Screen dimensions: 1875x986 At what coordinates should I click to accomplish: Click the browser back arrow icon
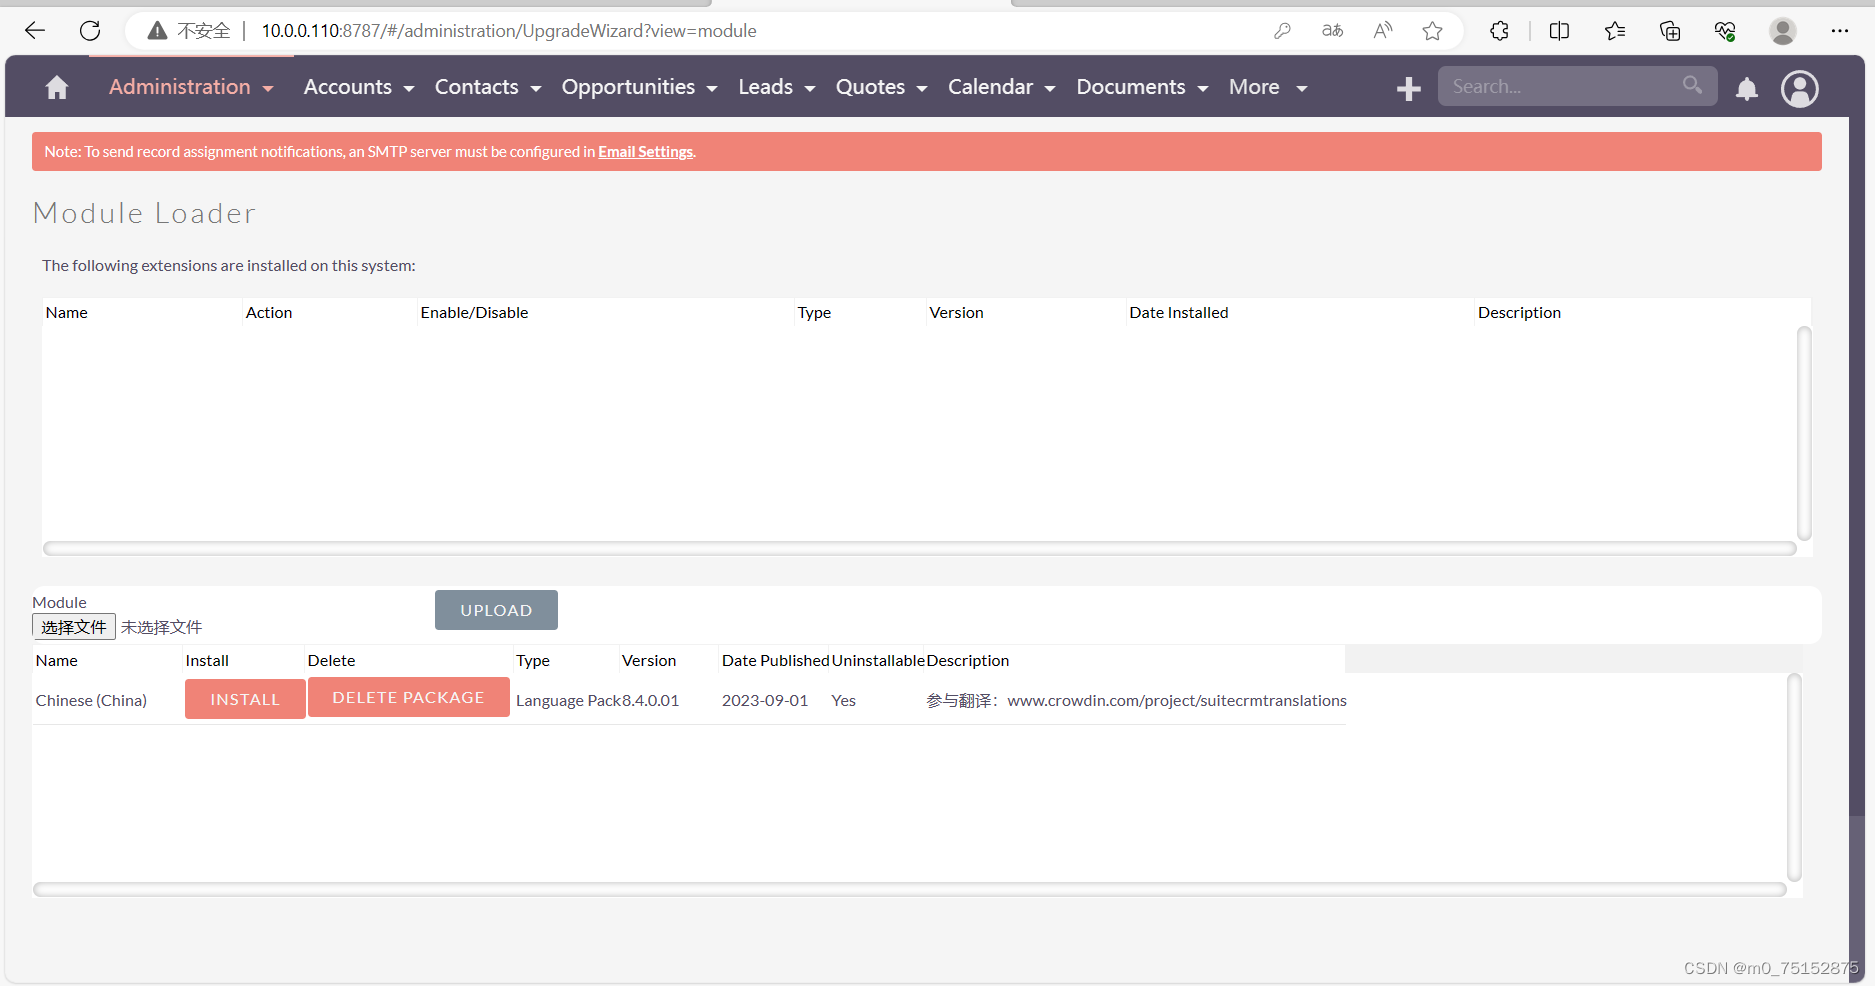34,30
